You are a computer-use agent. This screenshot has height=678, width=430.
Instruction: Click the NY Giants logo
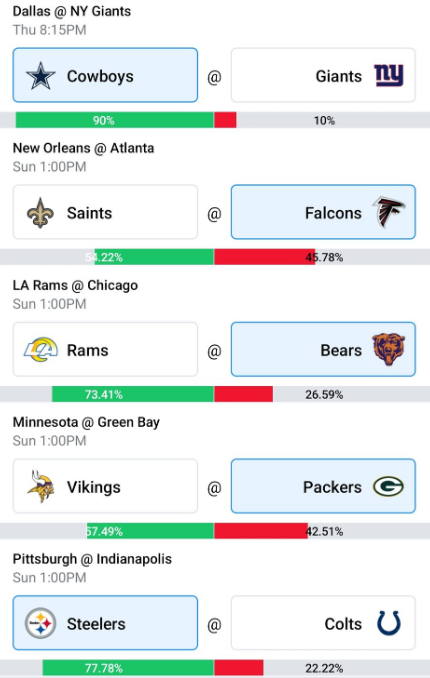[x=388, y=75]
